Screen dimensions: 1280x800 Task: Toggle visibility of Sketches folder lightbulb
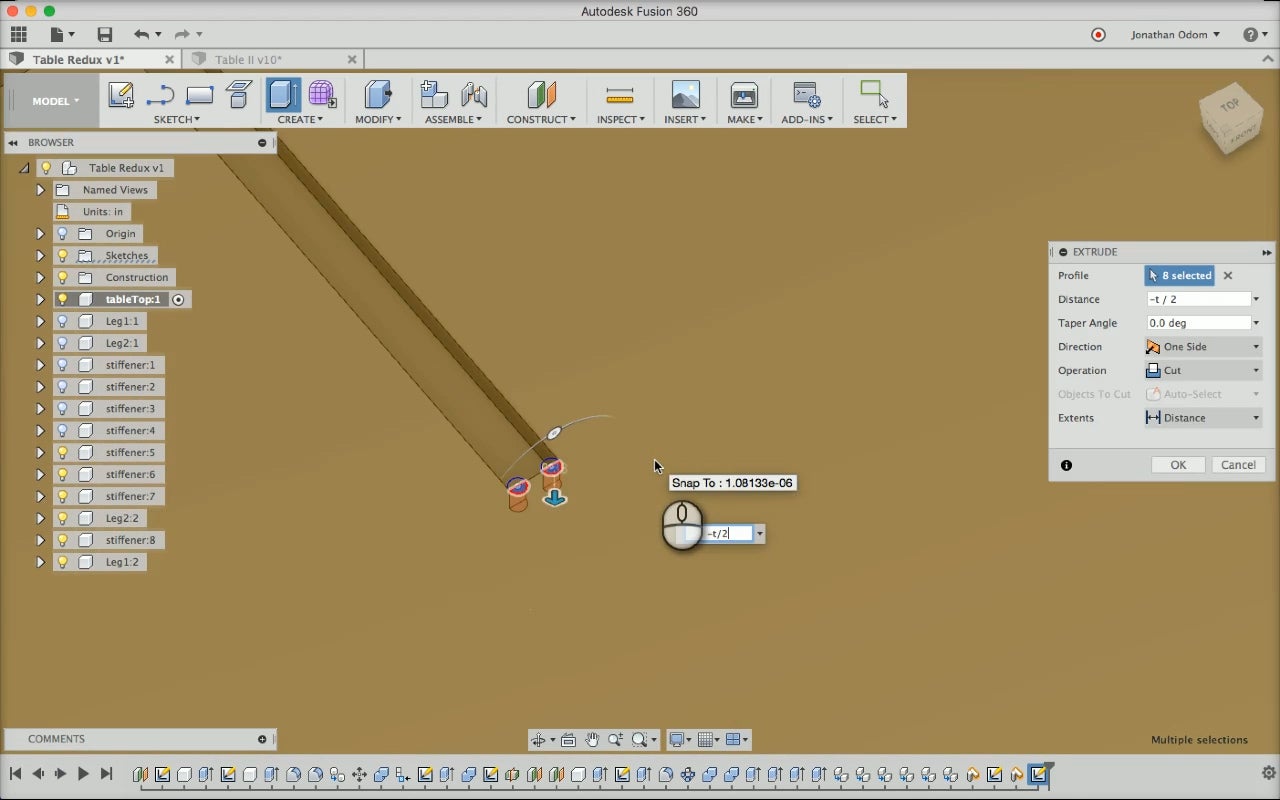point(62,255)
